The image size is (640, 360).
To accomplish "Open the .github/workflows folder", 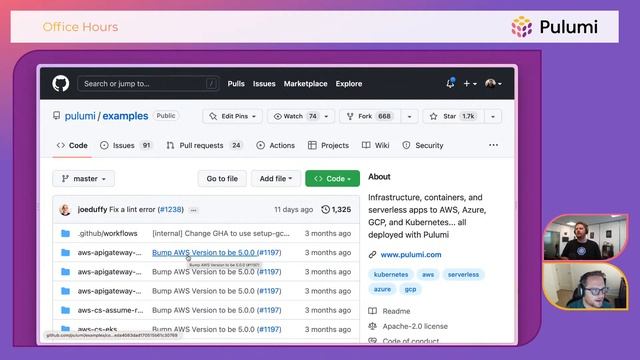I will pyautogui.click(x=108, y=233).
